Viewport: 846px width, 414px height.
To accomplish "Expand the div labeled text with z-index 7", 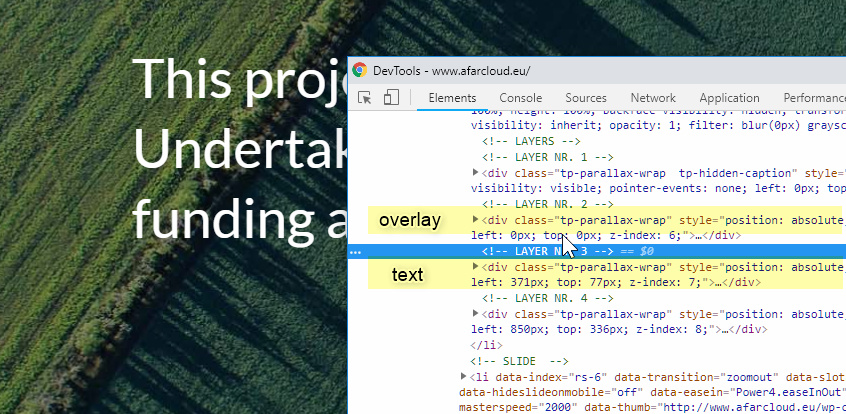I will coord(475,267).
